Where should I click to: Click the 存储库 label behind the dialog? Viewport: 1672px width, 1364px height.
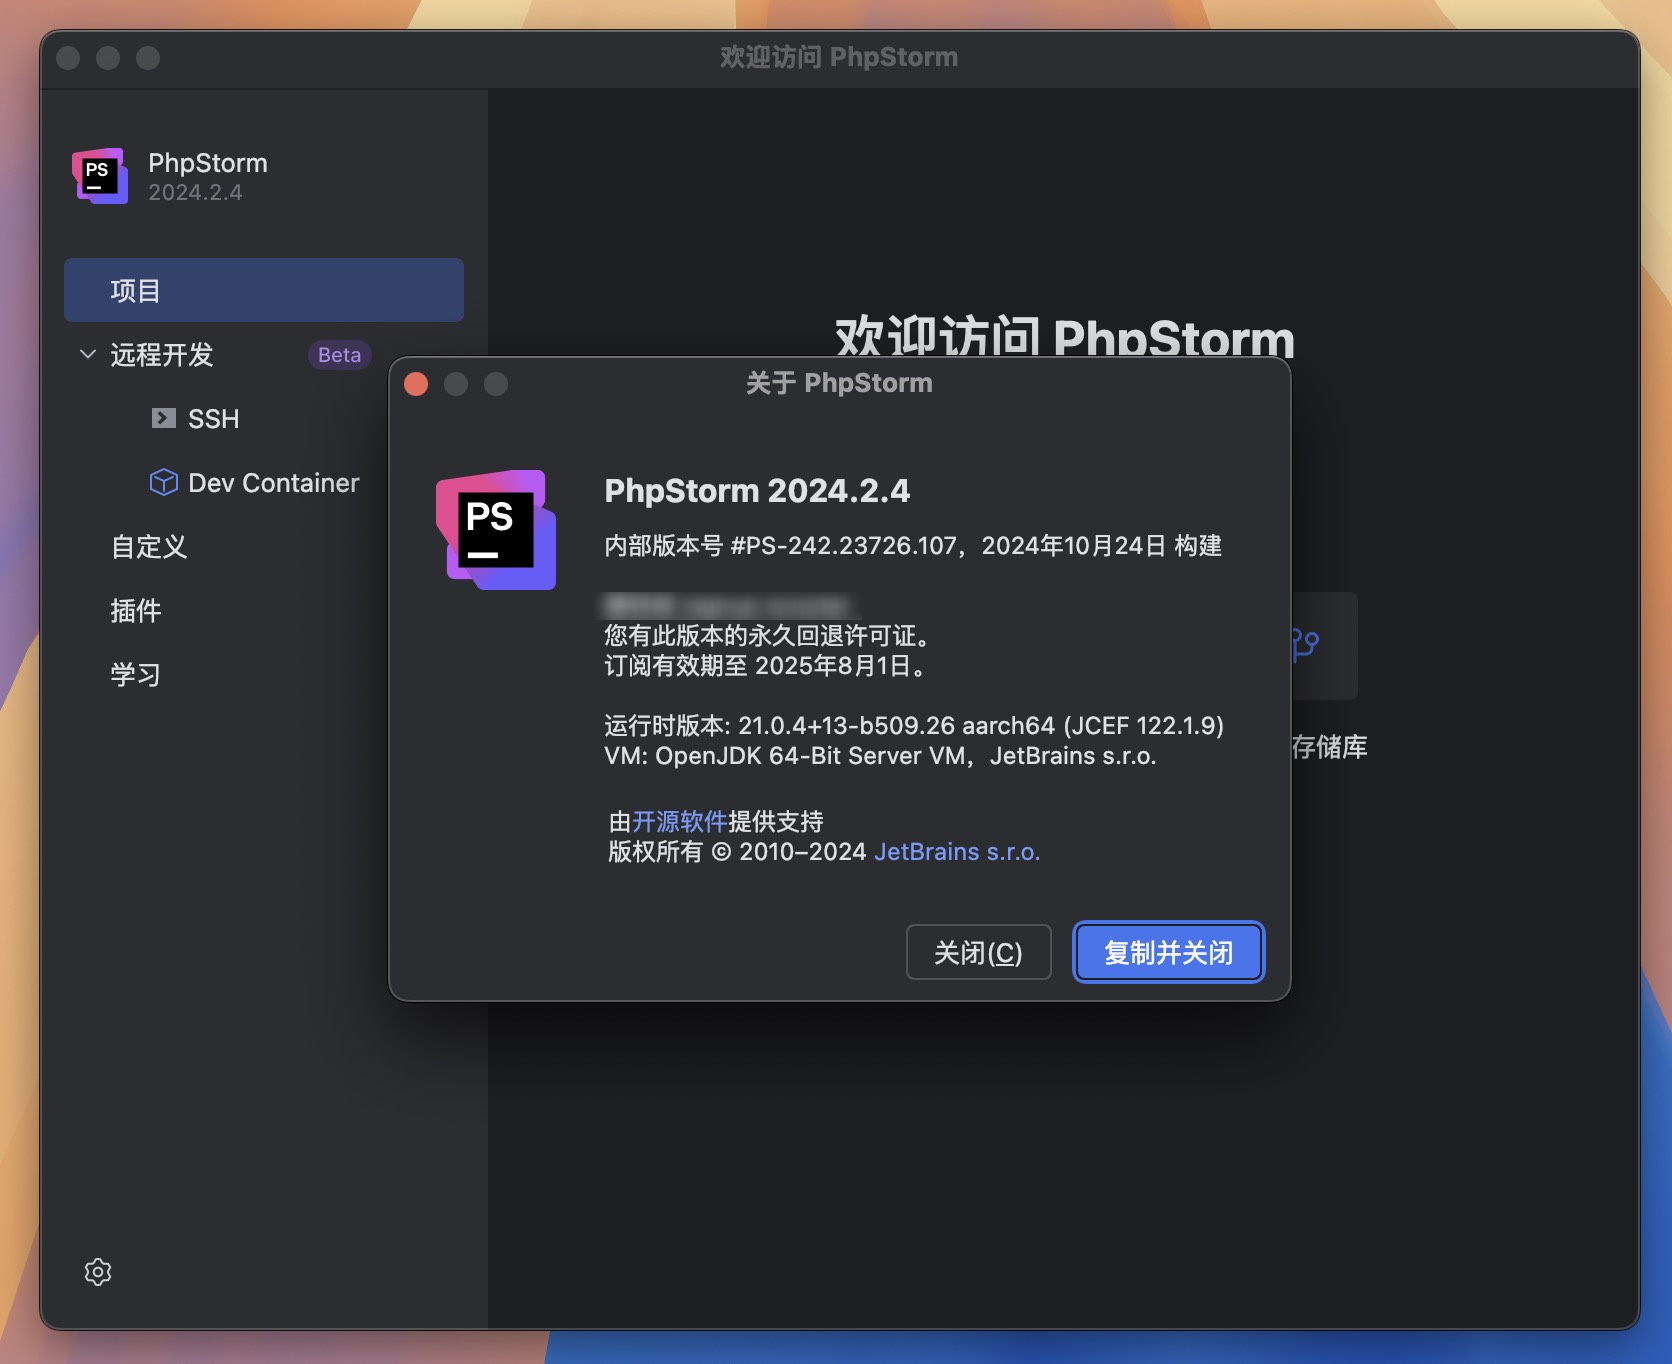pyautogui.click(x=1330, y=746)
